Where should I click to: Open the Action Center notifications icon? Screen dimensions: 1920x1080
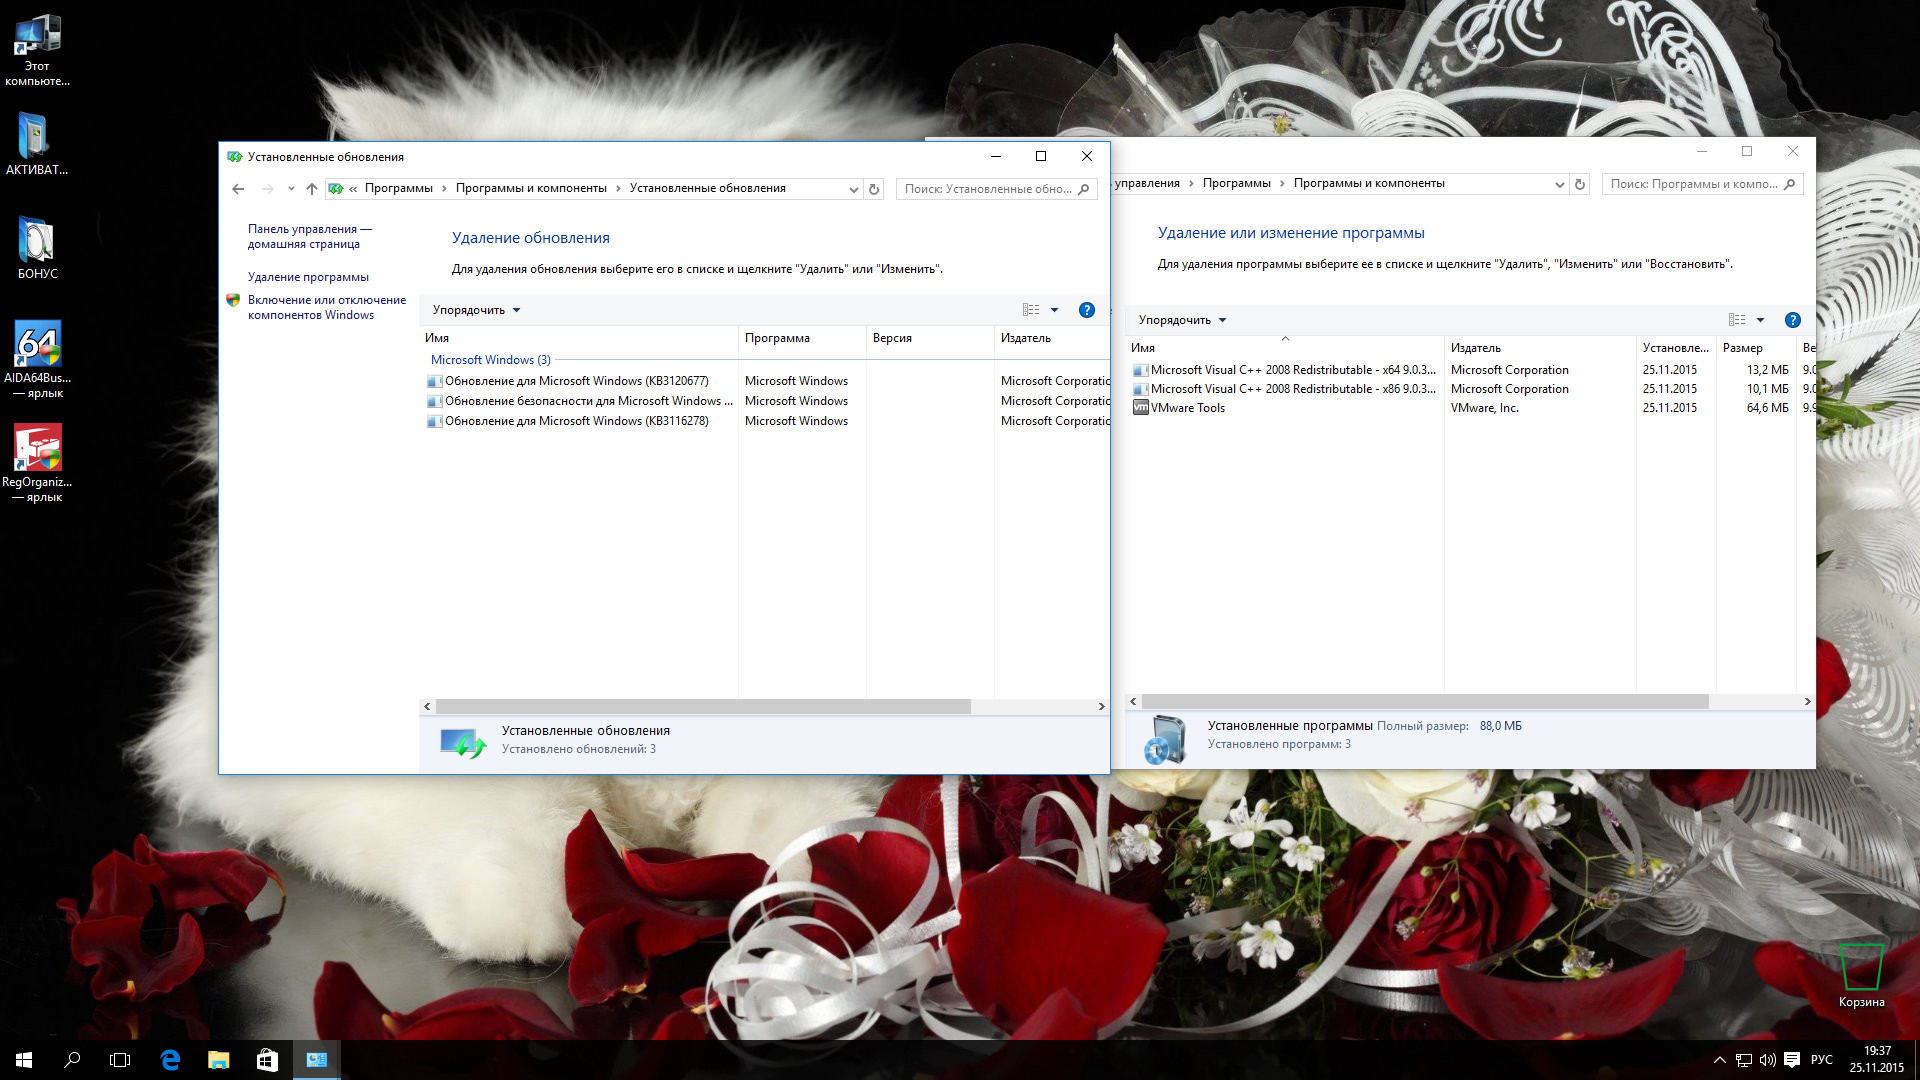[x=1792, y=1060]
